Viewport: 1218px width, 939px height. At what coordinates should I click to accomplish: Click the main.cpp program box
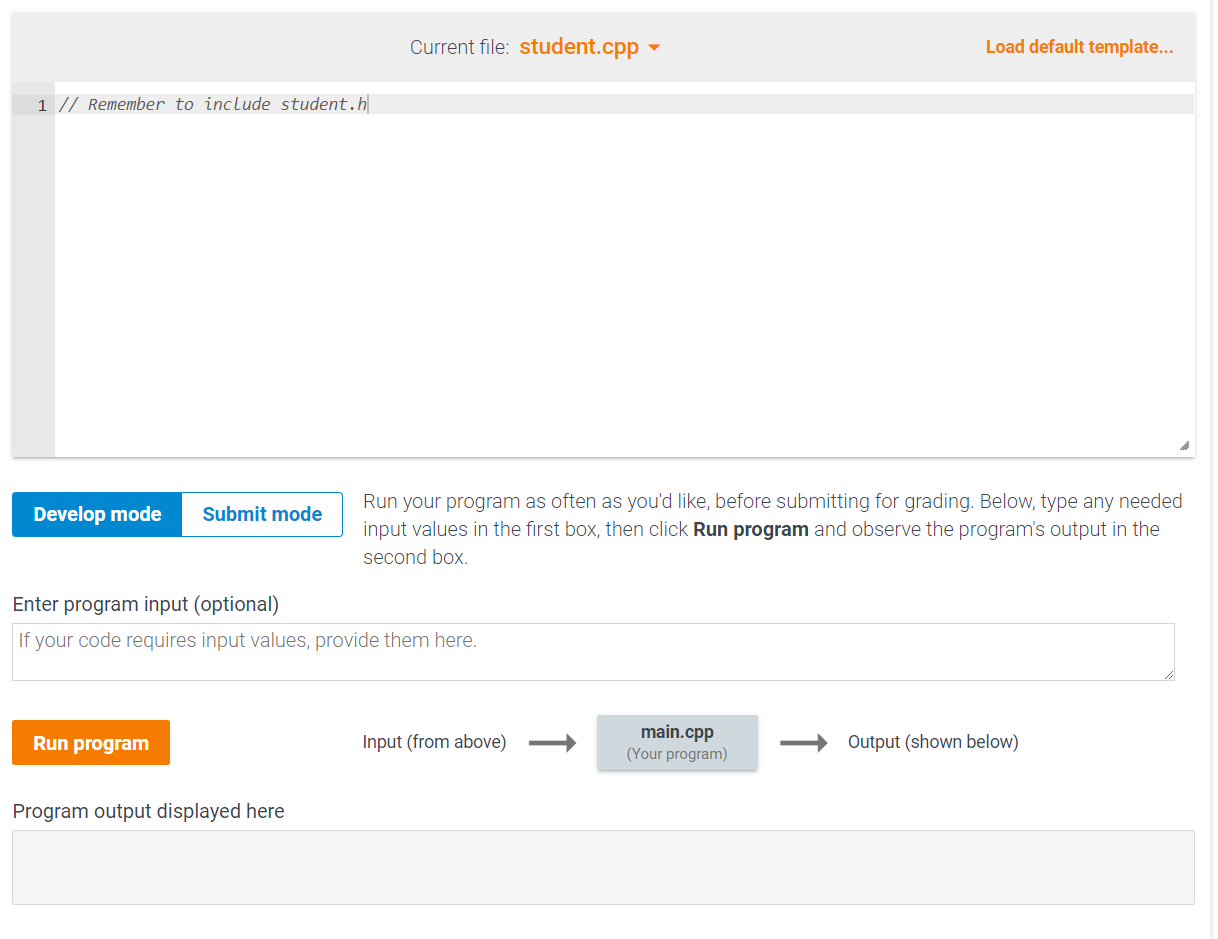point(677,742)
